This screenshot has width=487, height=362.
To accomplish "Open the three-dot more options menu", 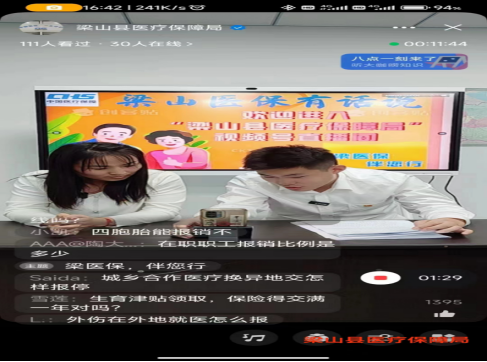I will tap(404, 27).
